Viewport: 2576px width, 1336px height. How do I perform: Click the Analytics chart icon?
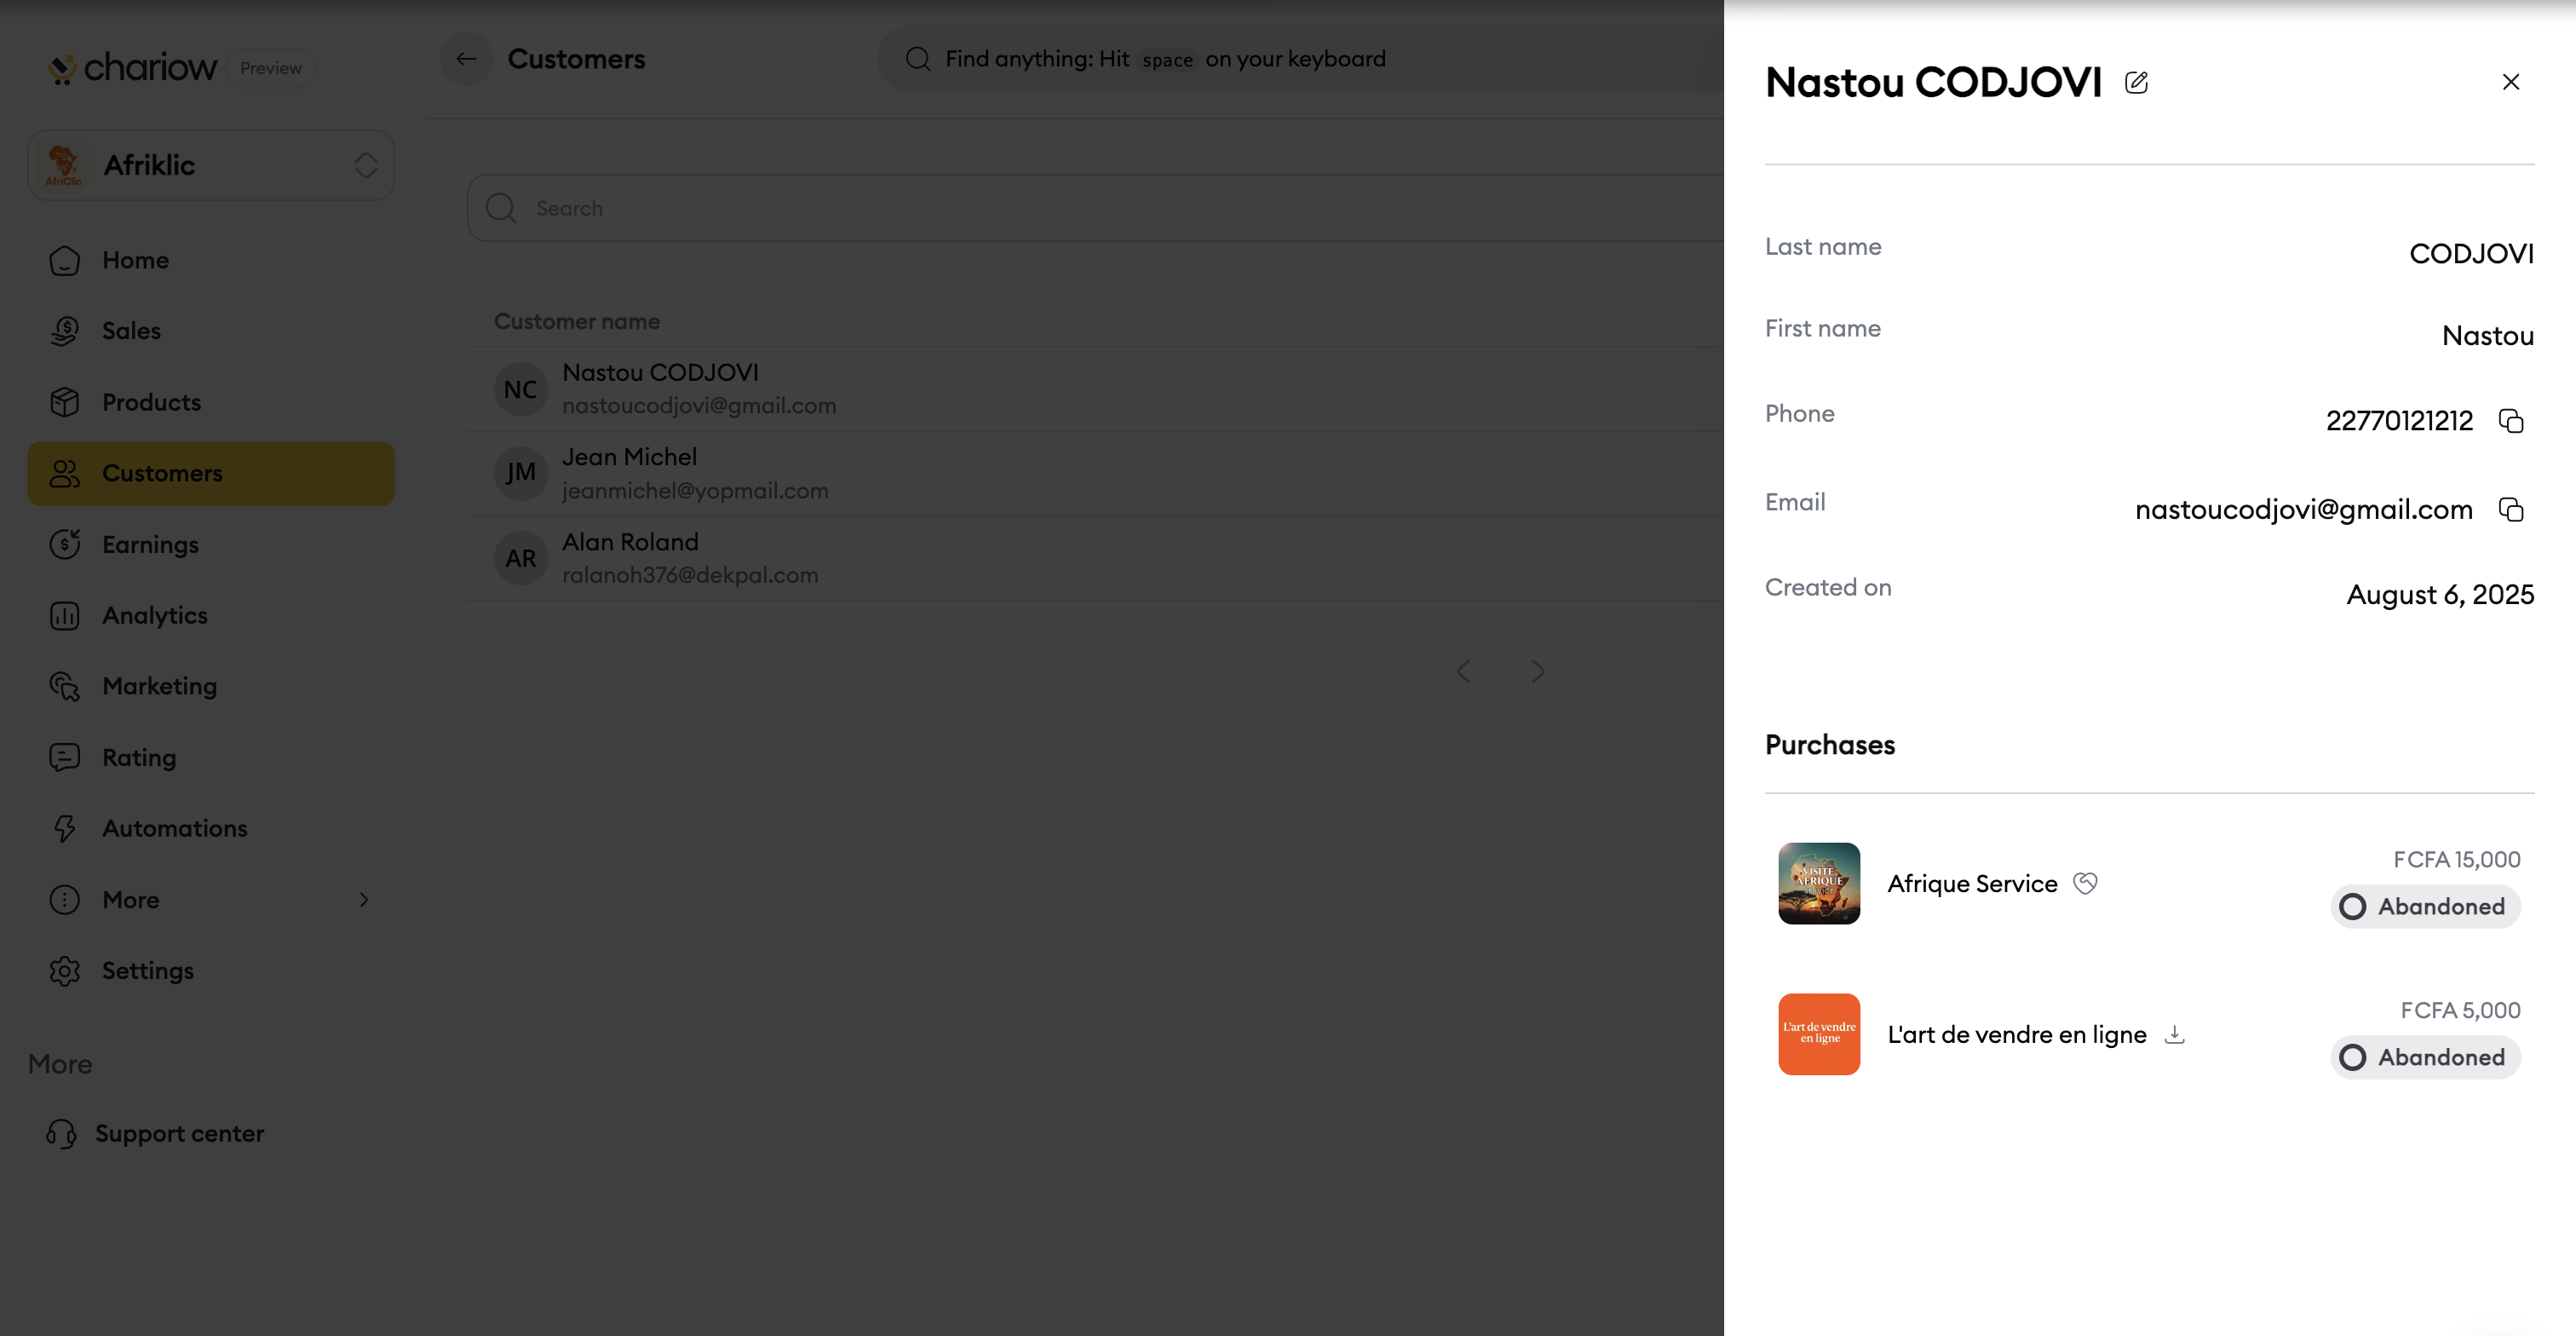[x=65, y=615]
